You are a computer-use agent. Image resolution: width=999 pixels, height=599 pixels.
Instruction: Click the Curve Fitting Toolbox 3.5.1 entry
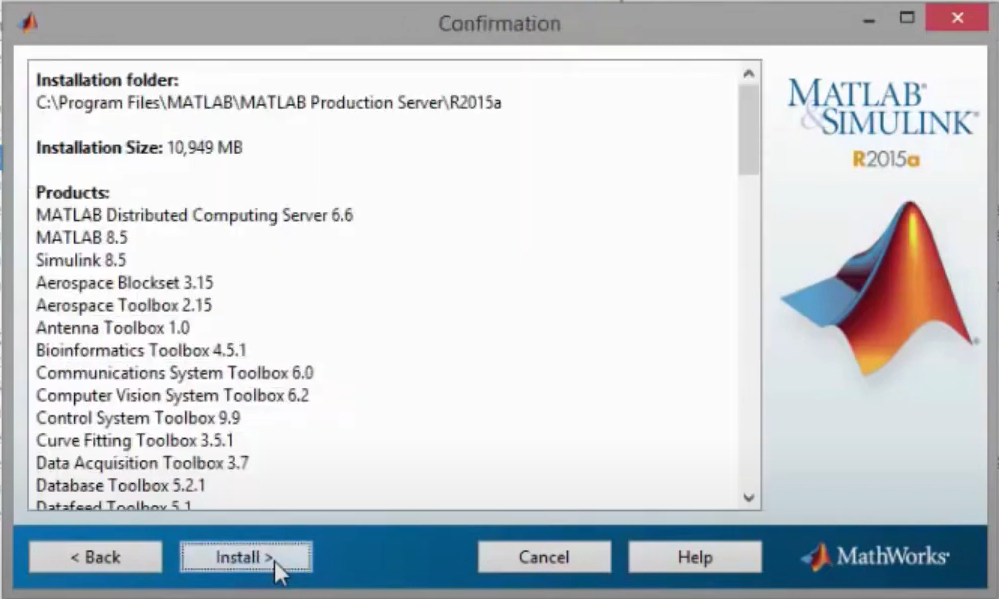pyautogui.click(x=135, y=440)
